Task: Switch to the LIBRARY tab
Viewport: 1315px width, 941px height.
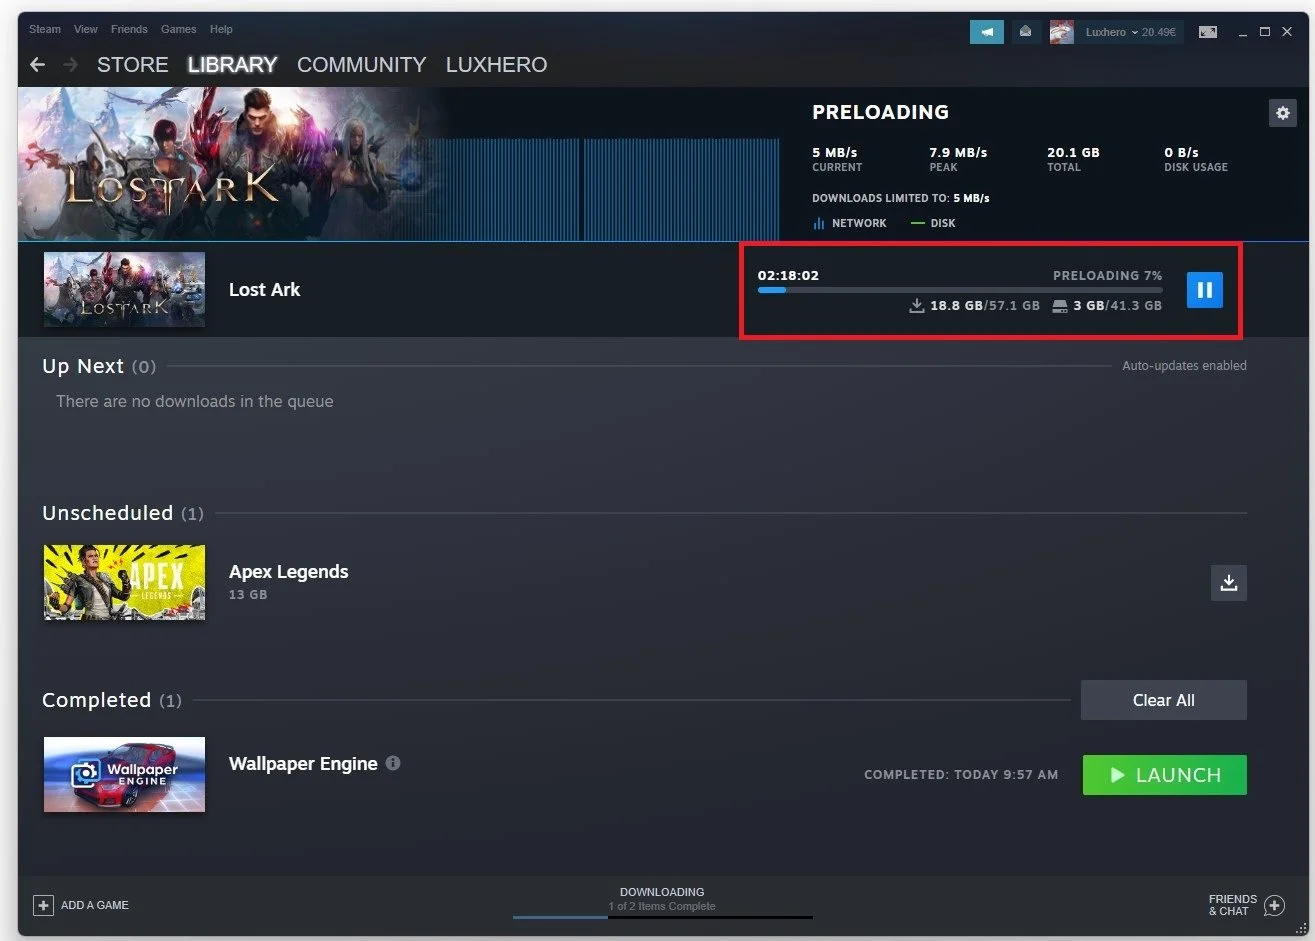Action: pyautogui.click(x=232, y=65)
